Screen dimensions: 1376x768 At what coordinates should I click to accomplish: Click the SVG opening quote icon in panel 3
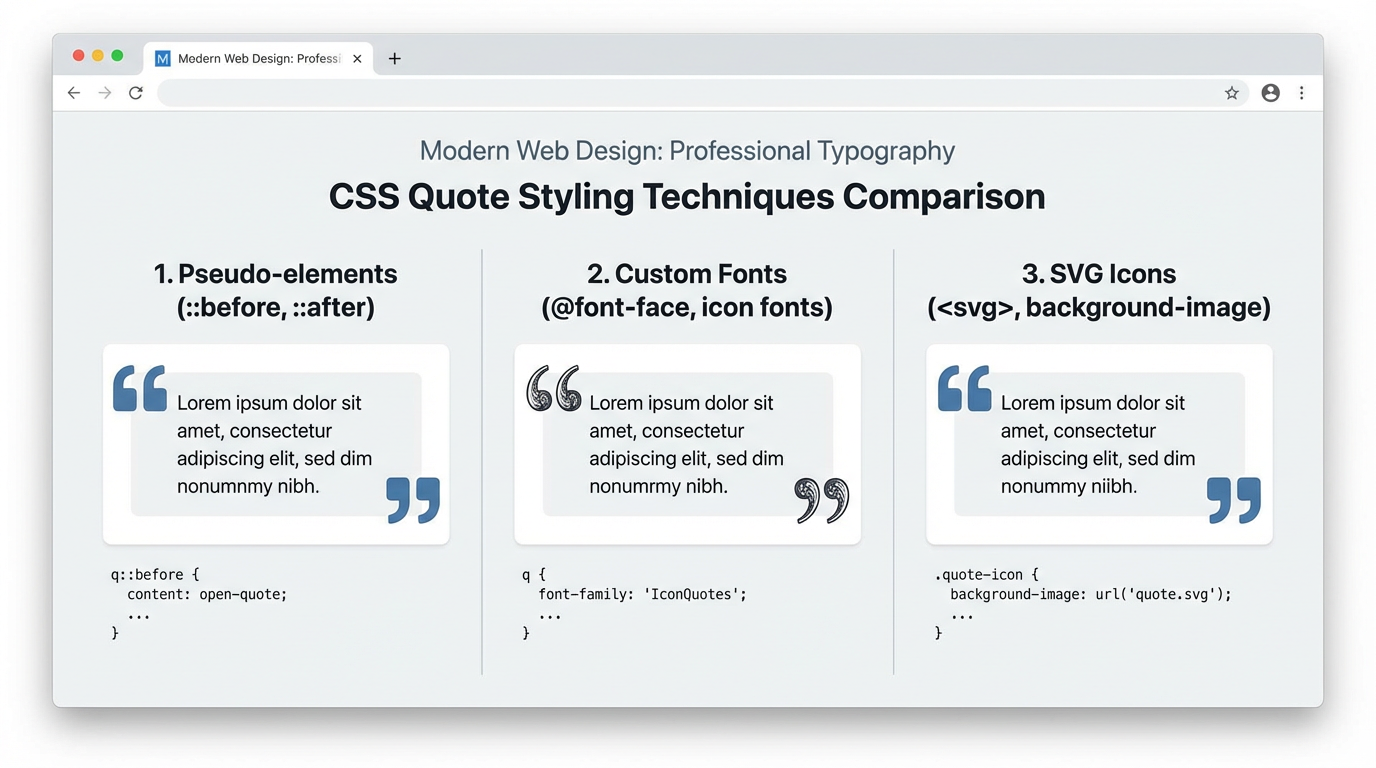963,390
